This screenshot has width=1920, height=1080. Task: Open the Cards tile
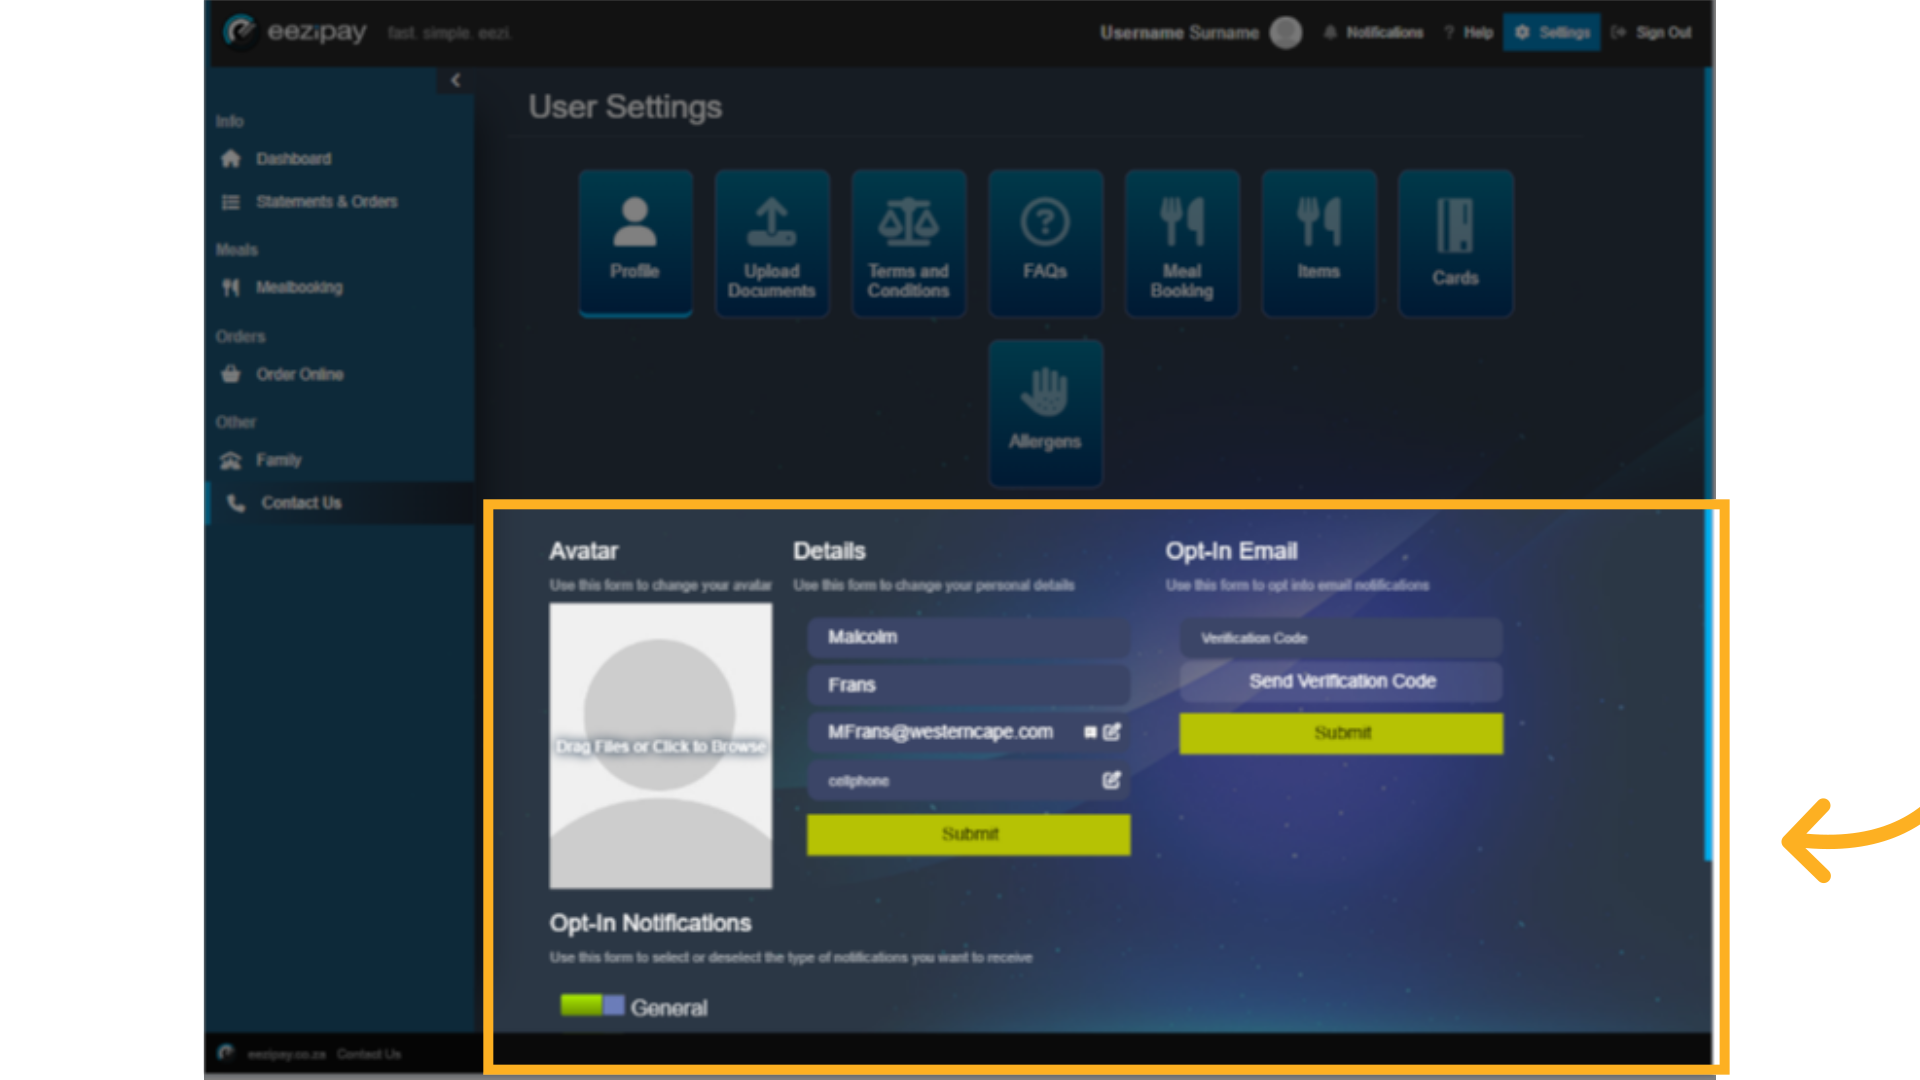coord(1455,242)
